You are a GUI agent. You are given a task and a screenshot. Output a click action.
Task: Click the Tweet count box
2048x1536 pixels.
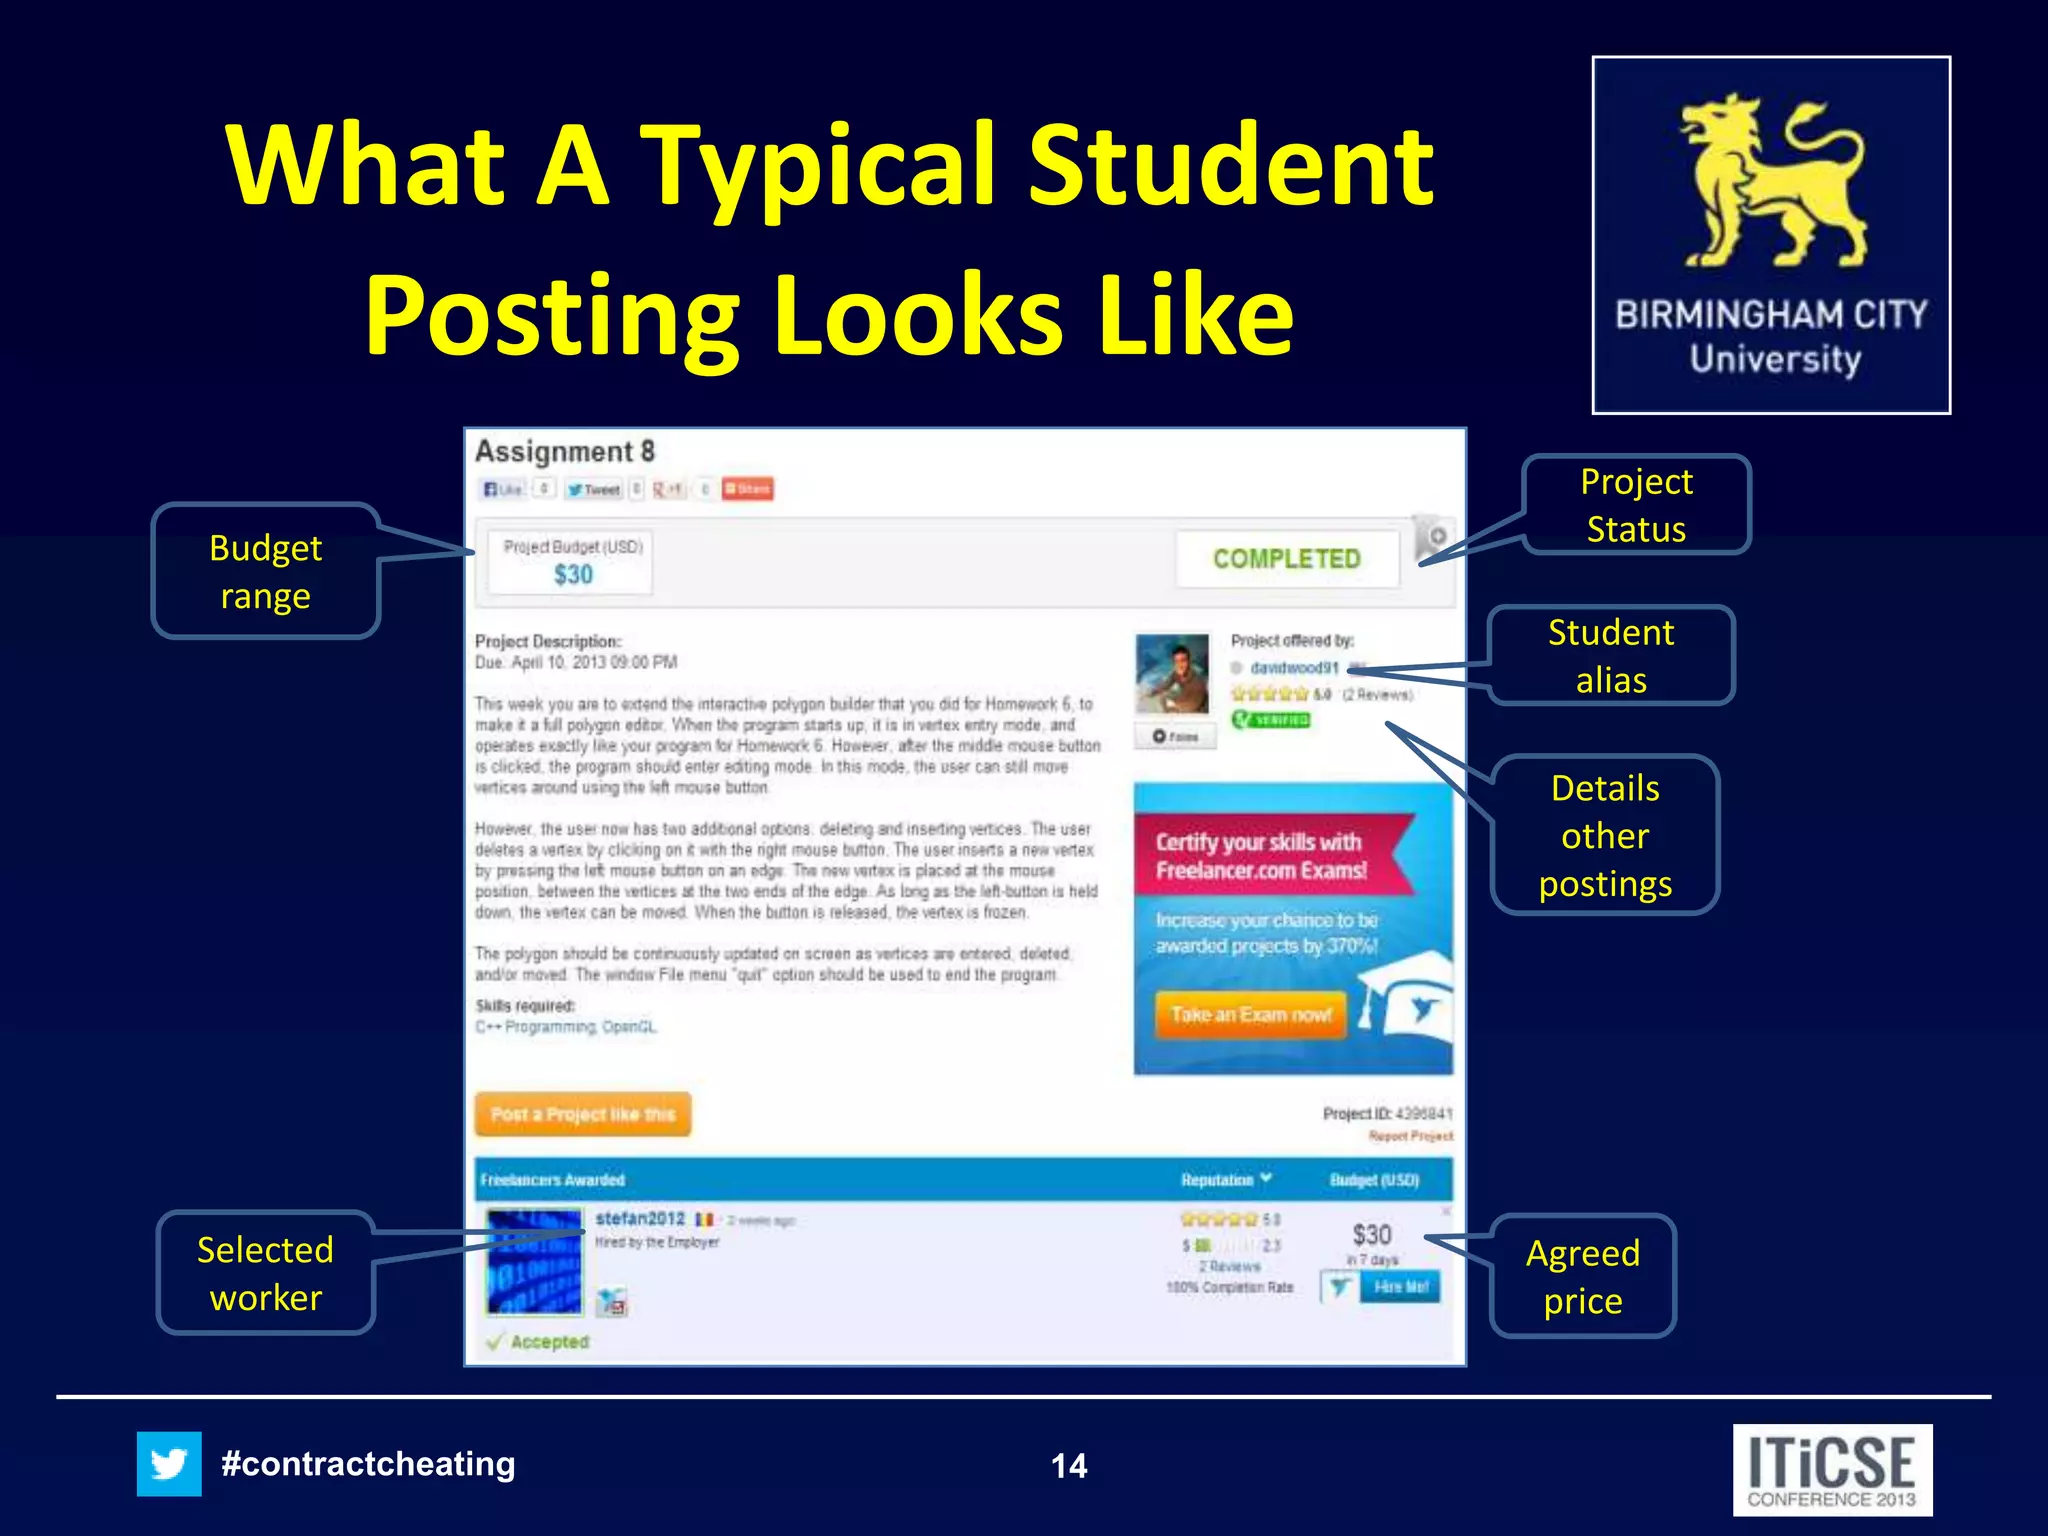coord(636,489)
